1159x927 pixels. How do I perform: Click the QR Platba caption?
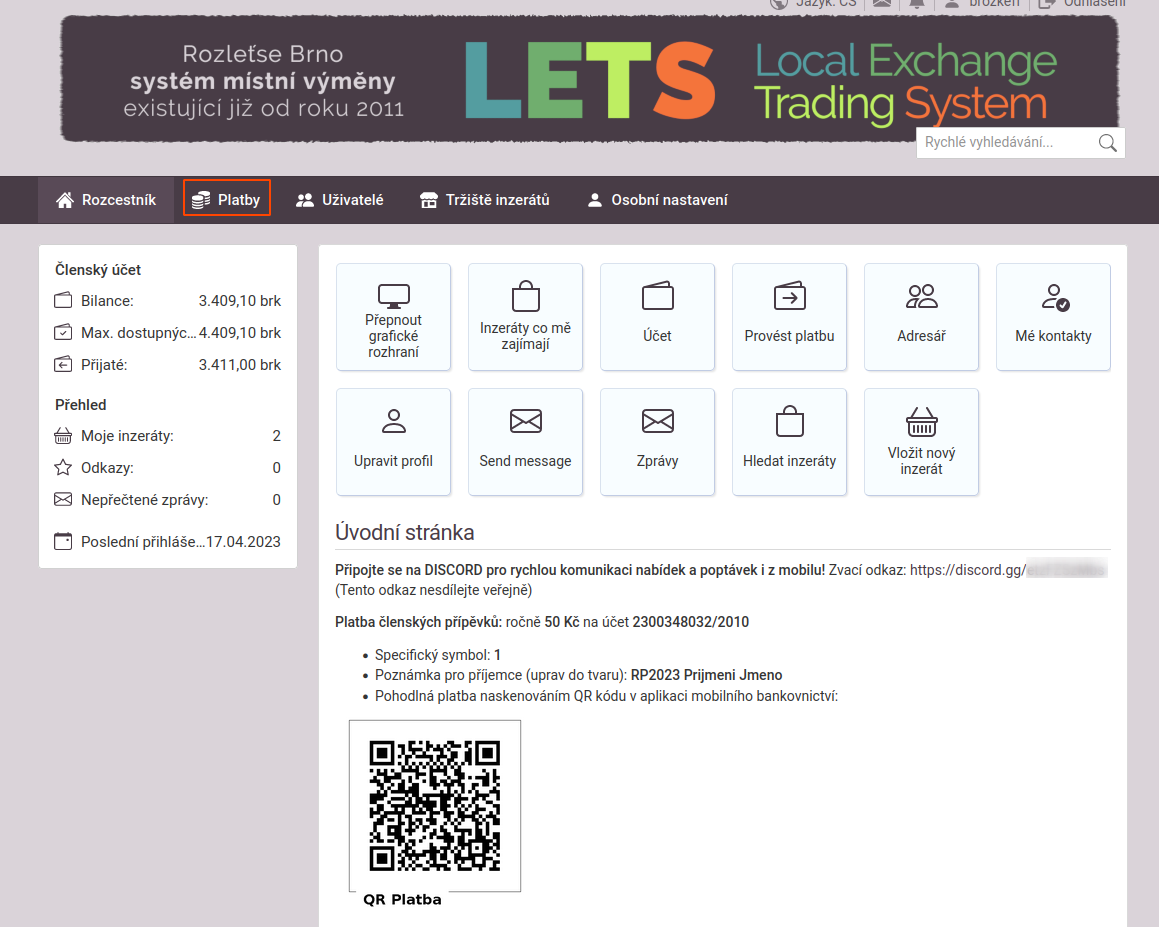(x=402, y=900)
